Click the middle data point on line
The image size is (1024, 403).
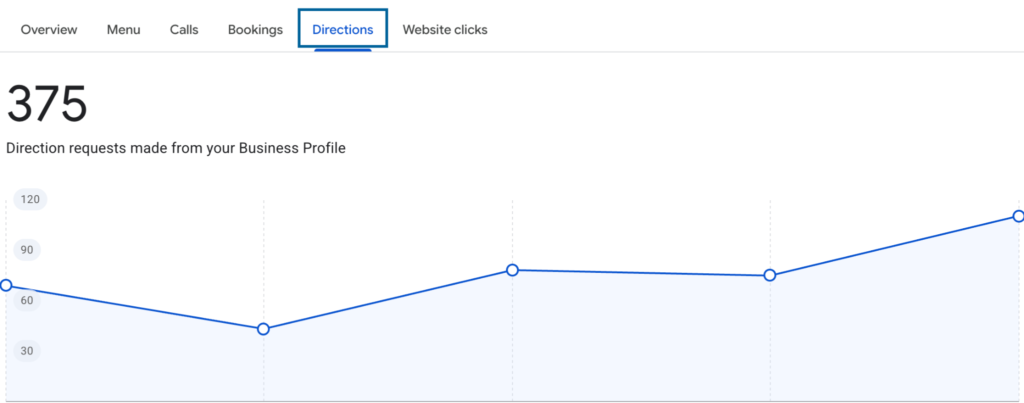[513, 270]
